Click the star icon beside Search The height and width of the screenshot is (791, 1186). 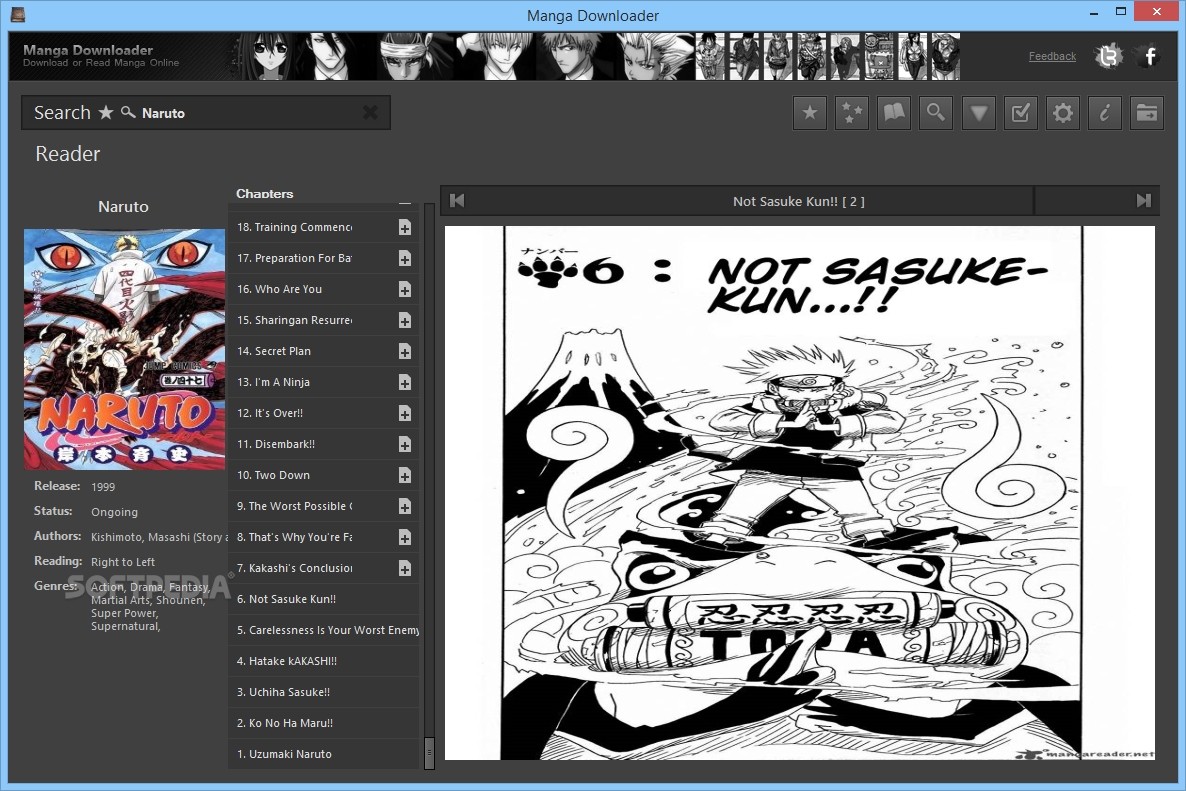pos(106,112)
